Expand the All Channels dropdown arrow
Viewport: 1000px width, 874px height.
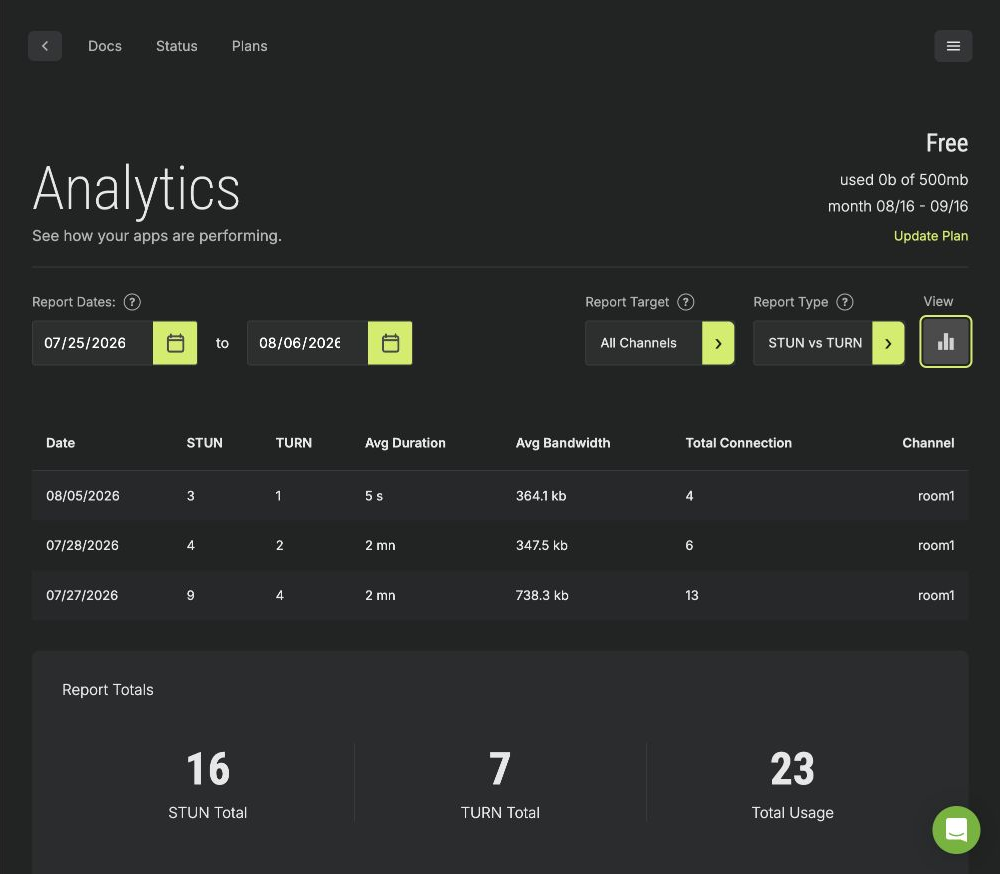pyautogui.click(x=718, y=343)
